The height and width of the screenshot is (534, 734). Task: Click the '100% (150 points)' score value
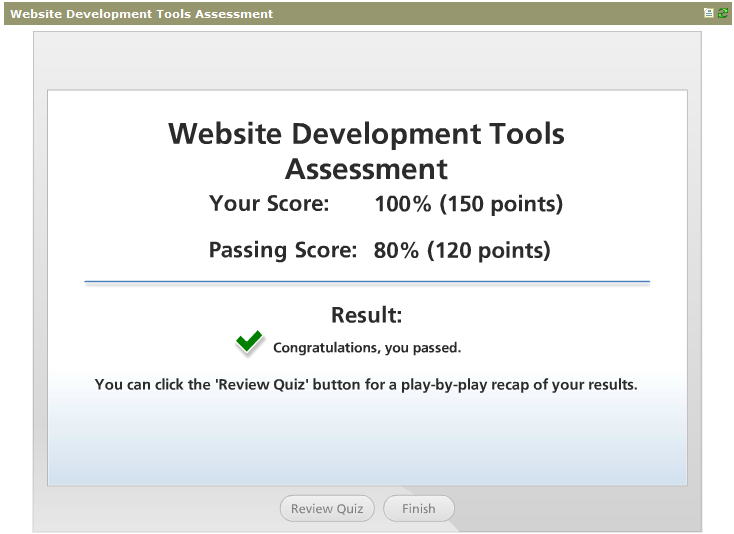[469, 204]
